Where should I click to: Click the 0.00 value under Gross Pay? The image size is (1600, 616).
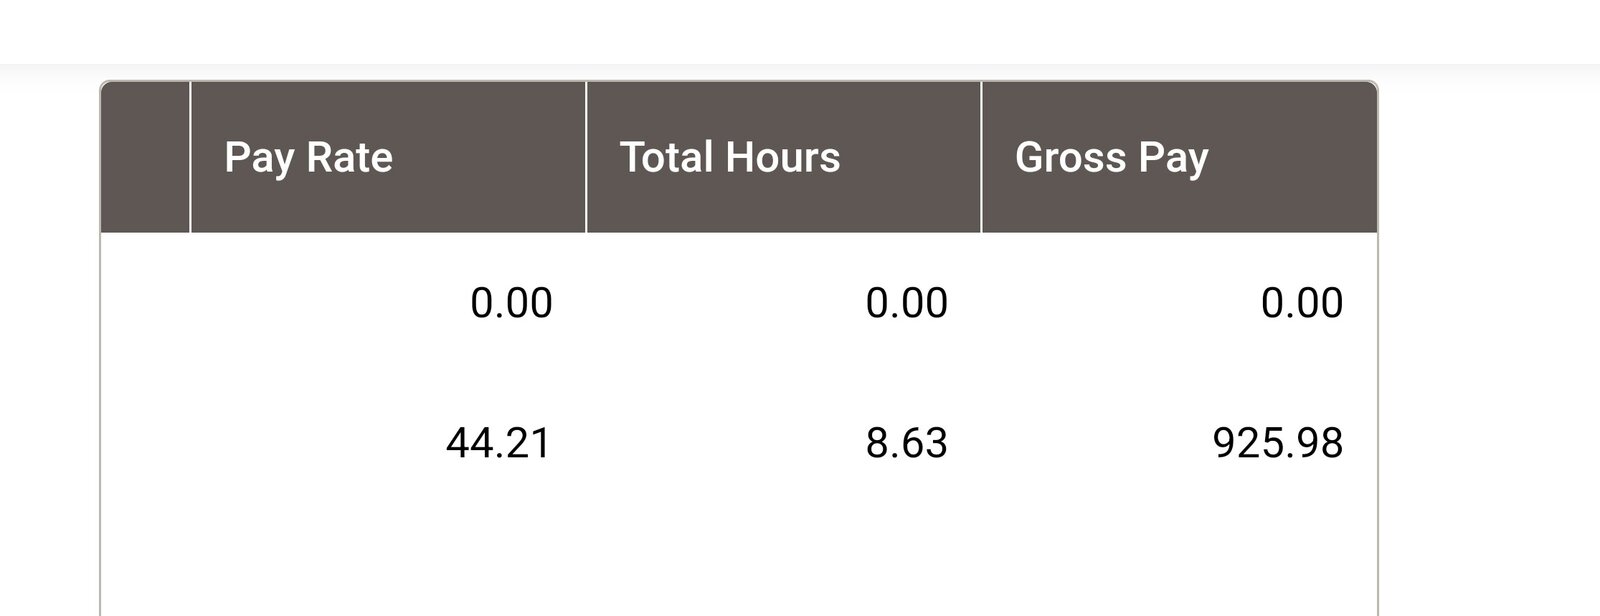click(x=1301, y=303)
